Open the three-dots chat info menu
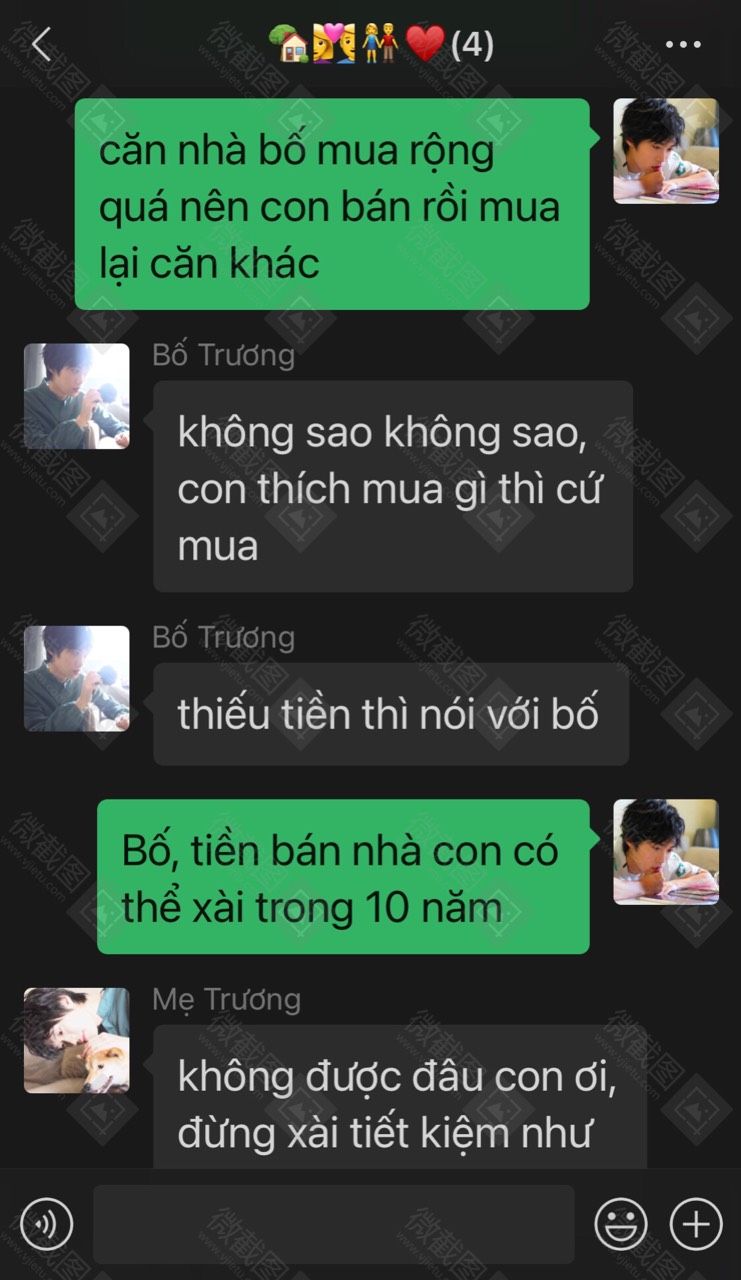This screenshot has height=1280, width=741. click(683, 45)
